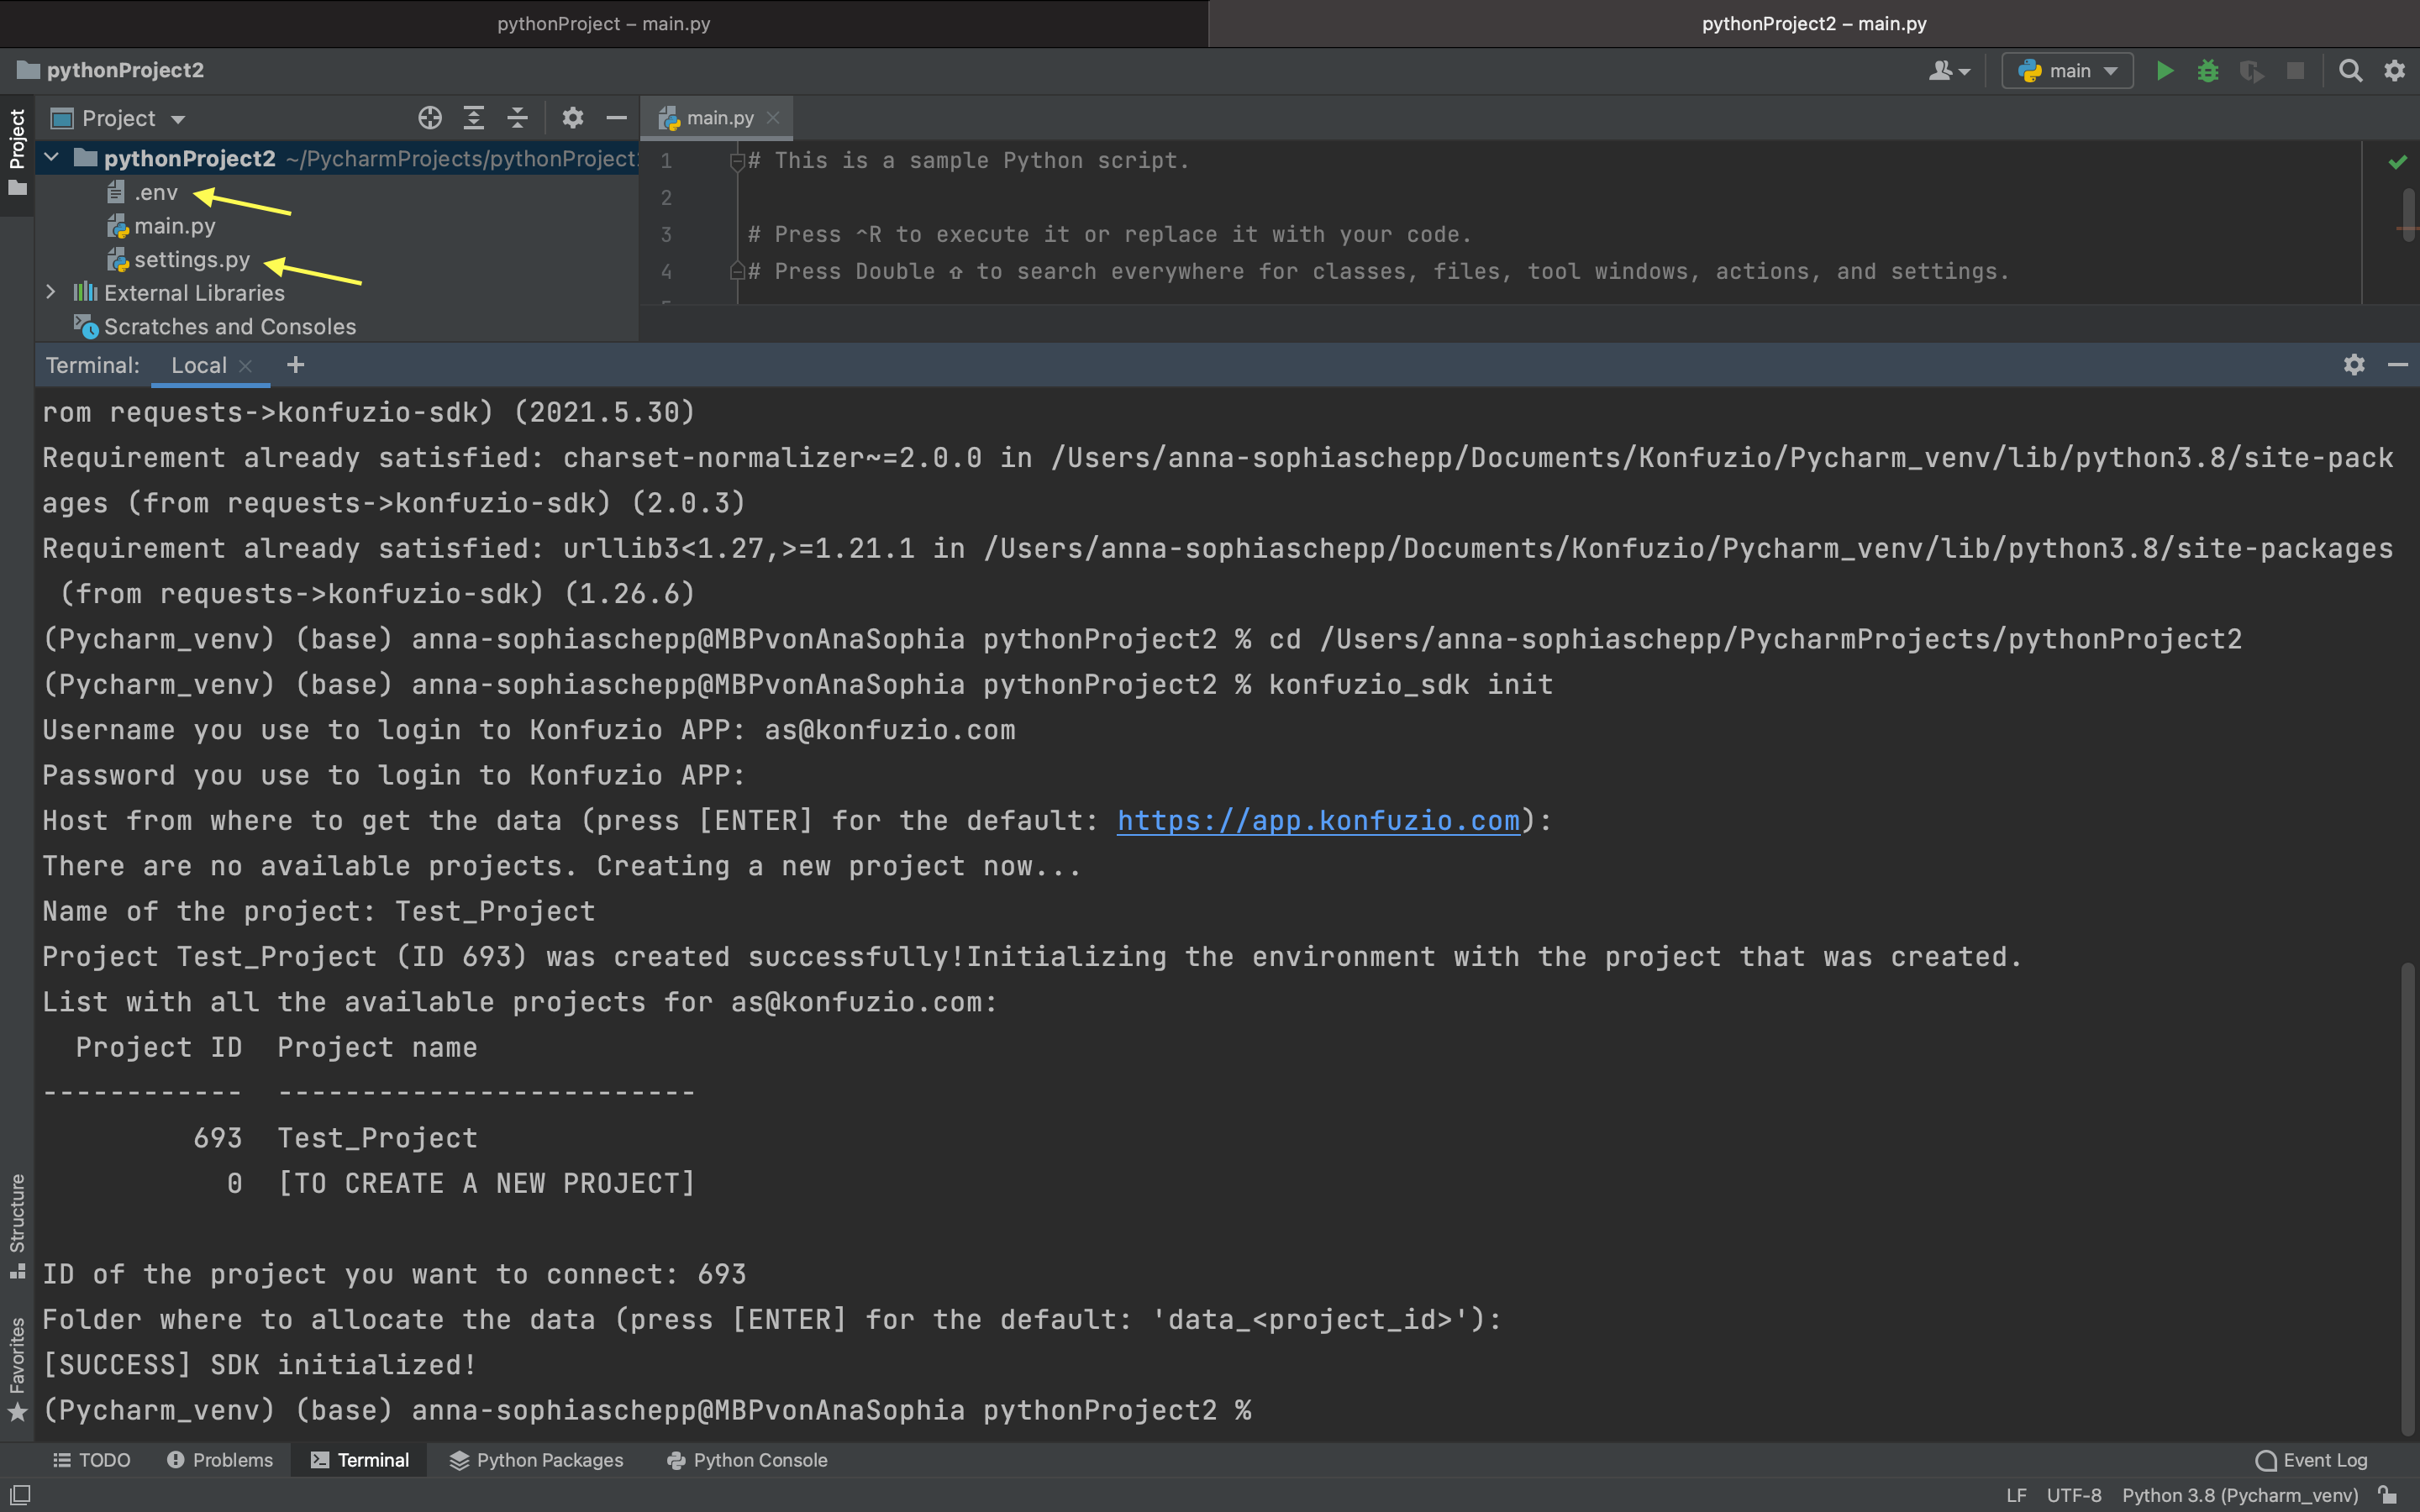This screenshot has height=1512, width=2420.
Task: Open Project panel options gear
Action: coord(572,118)
